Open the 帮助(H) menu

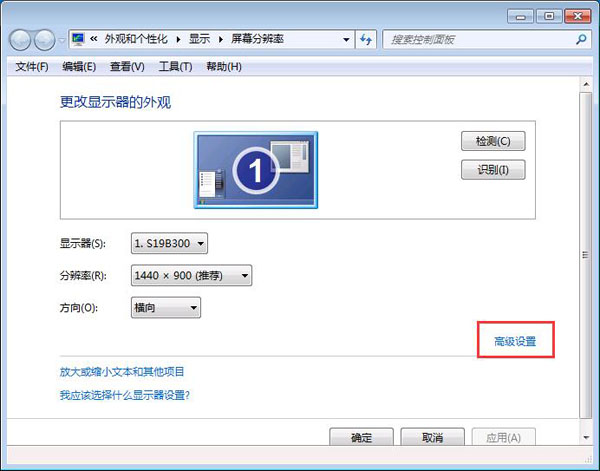coord(224,67)
